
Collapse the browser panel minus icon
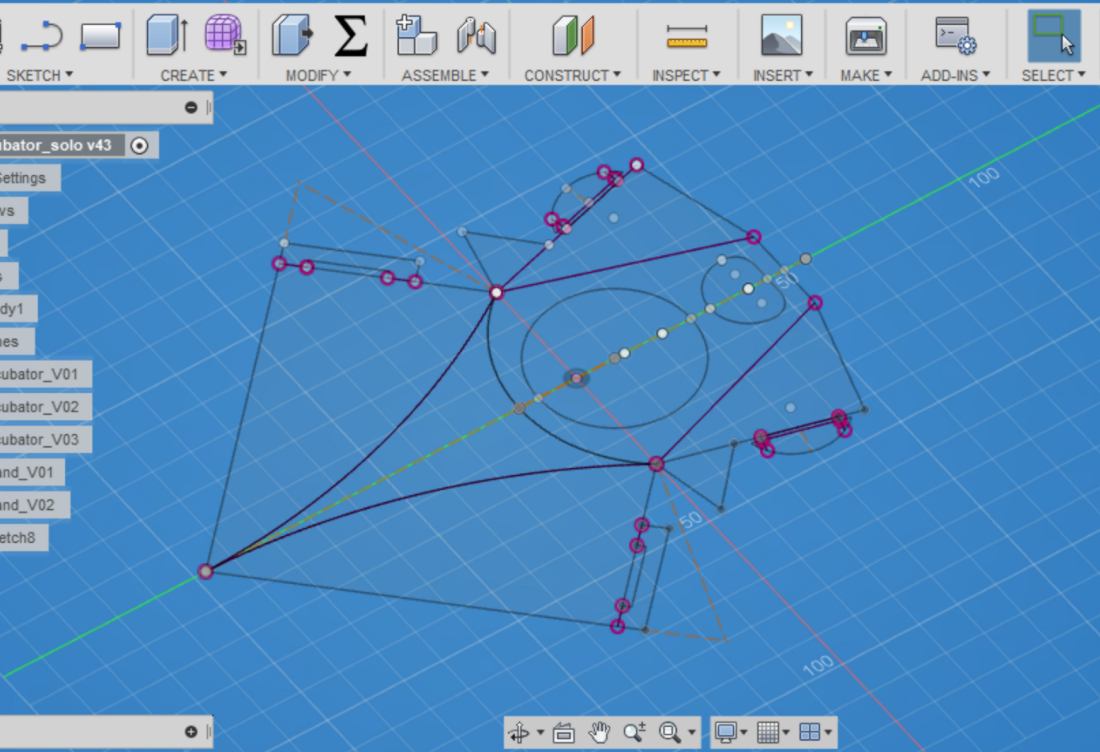[191, 107]
